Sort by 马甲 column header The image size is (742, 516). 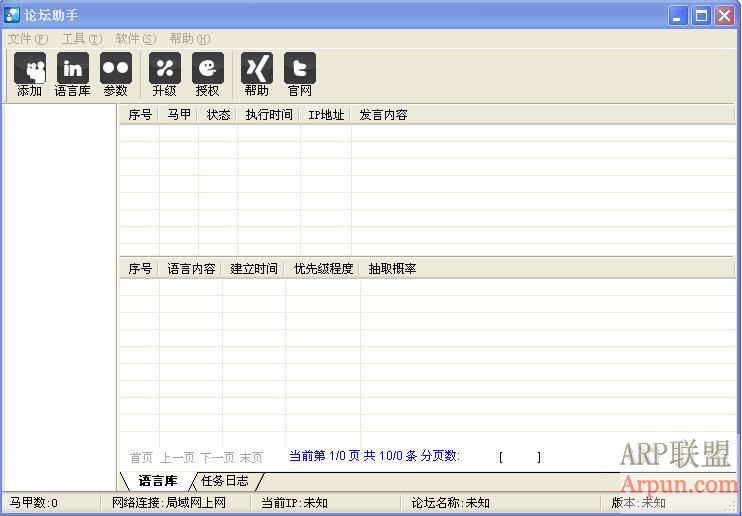179,115
